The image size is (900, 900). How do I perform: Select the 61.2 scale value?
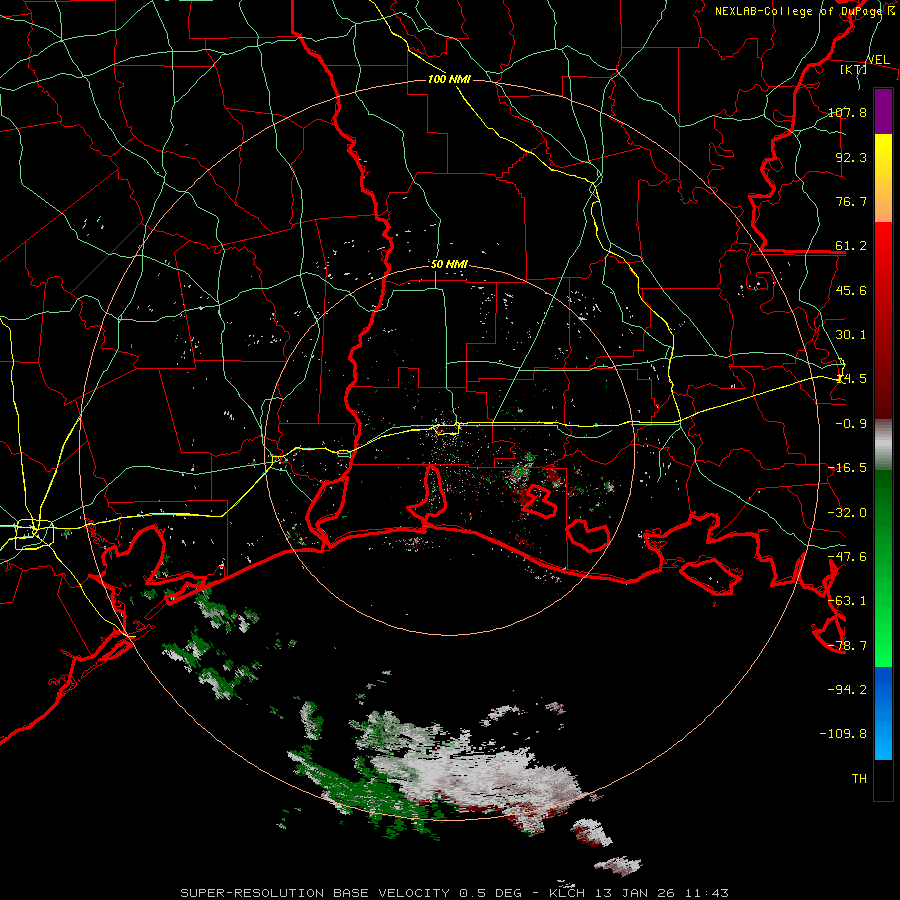(x=851, y=246)
